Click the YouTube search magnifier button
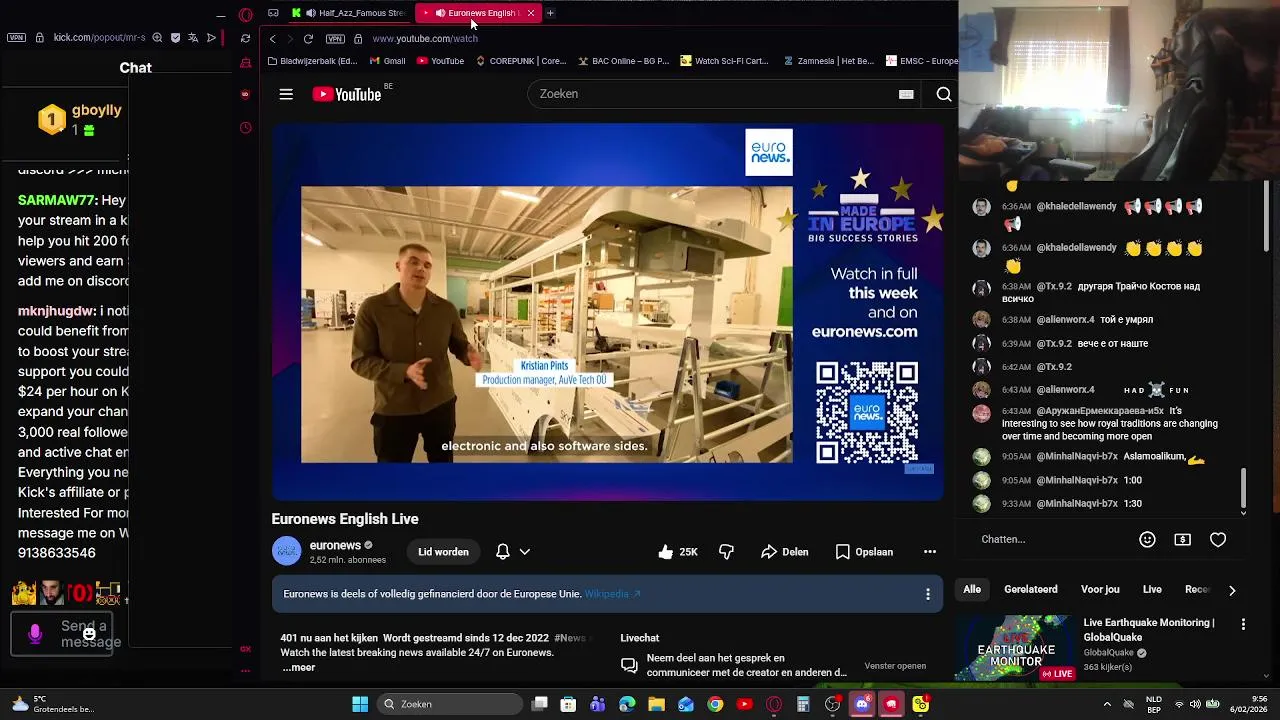1280x720 pixels. tap(943, 94)
